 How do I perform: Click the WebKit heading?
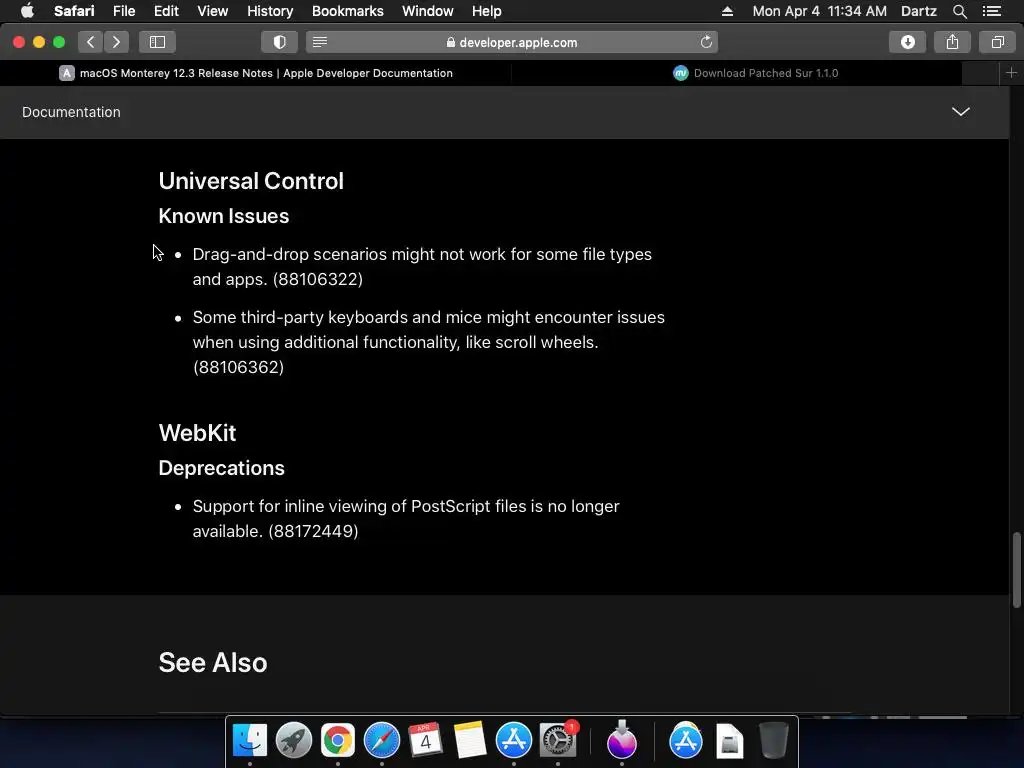tap(197, 433)
